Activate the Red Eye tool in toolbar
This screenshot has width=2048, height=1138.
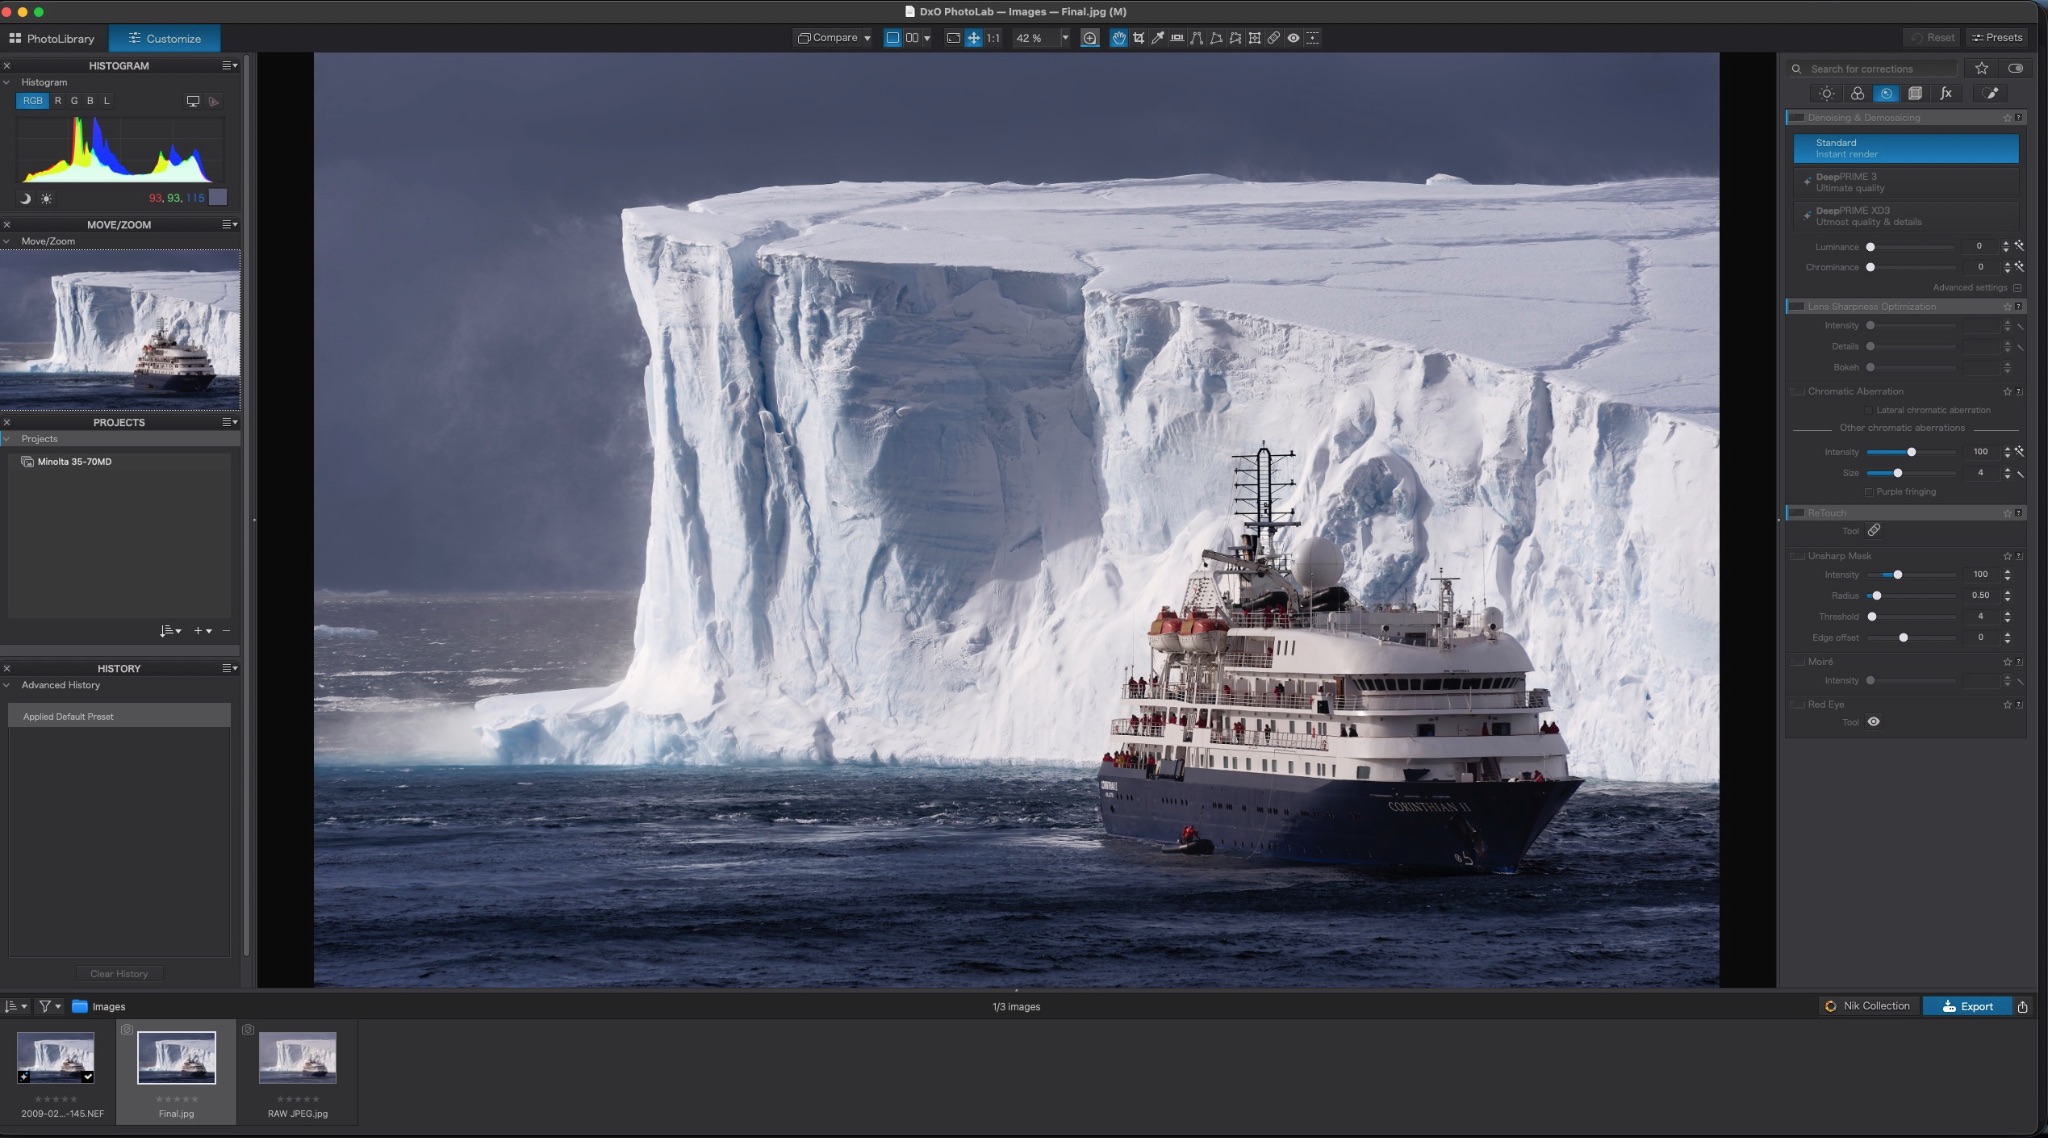(x=1293, y=38)
